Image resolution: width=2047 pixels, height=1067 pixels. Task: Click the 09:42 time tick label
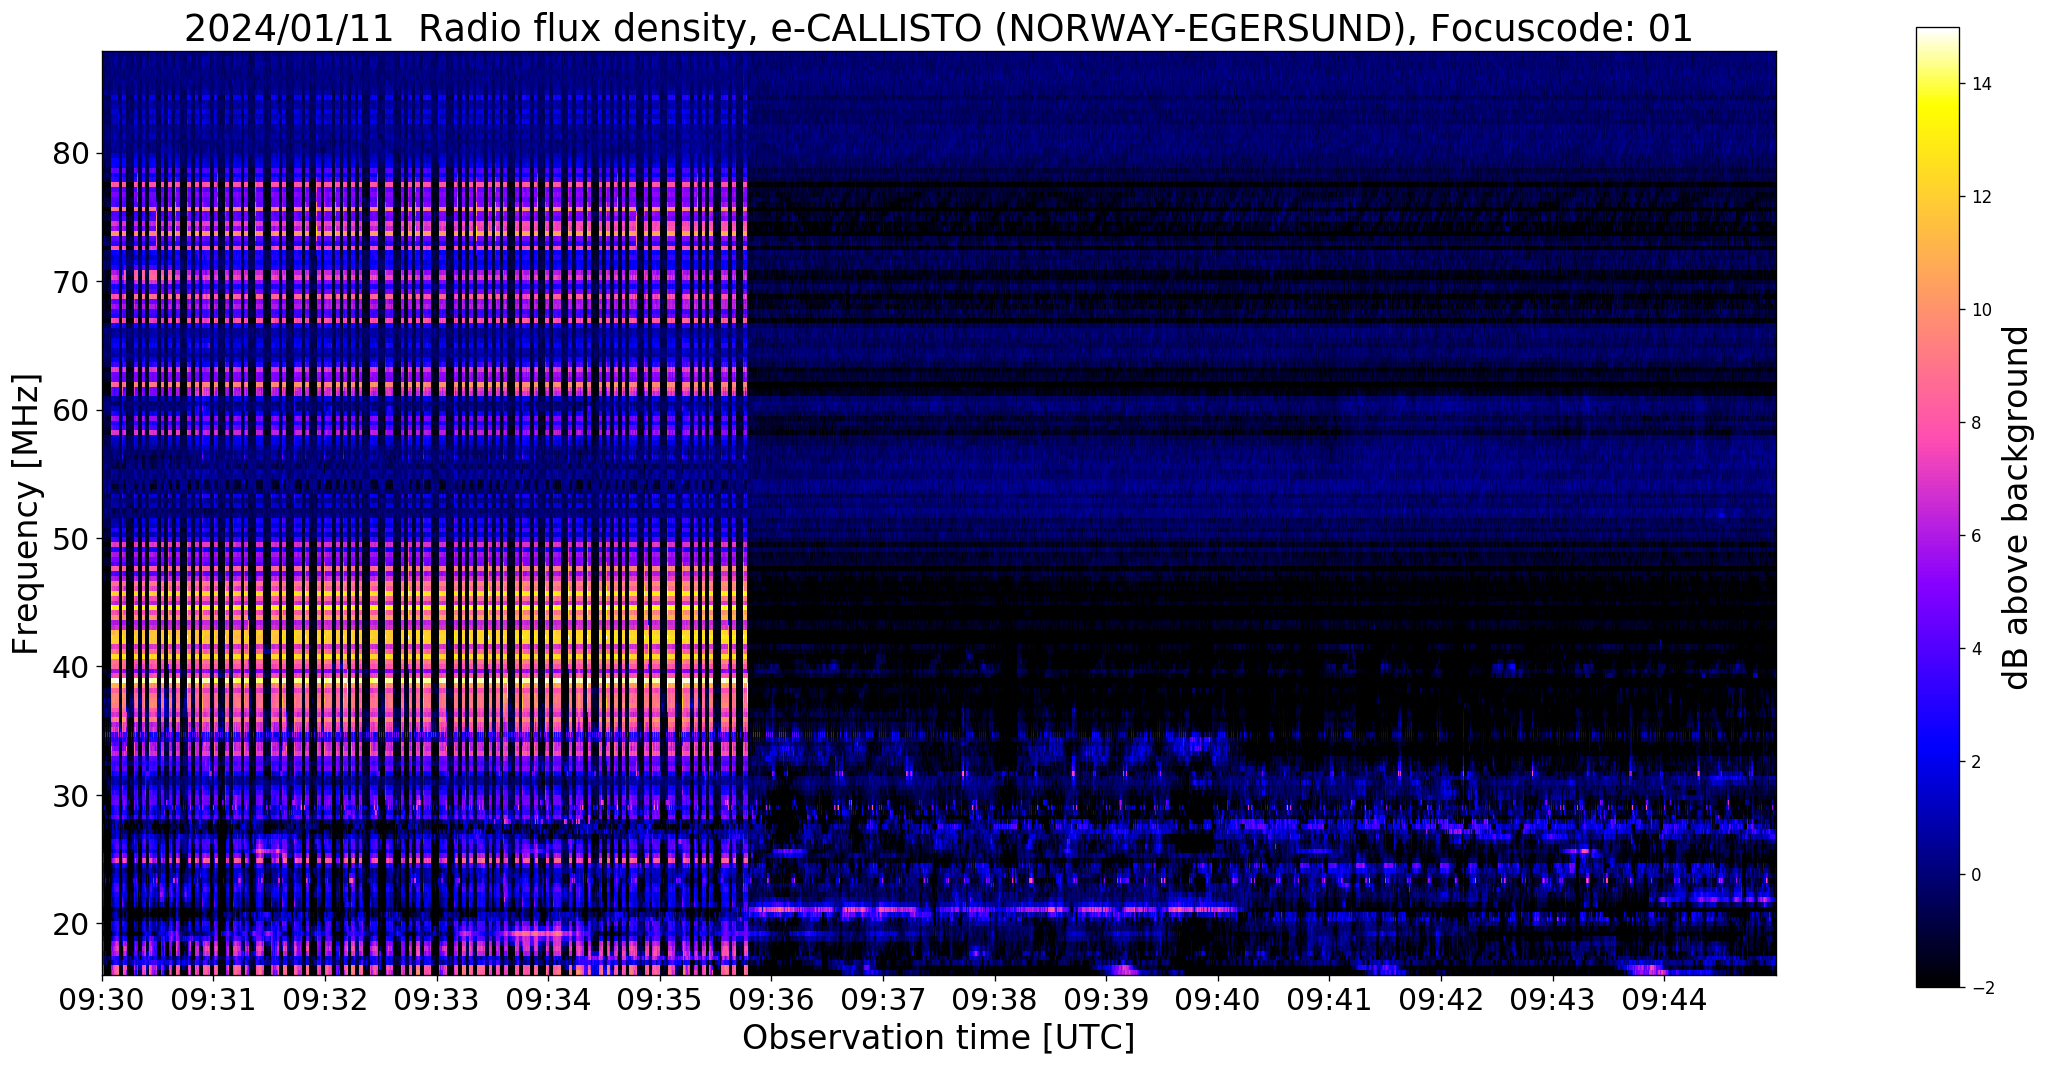tap(1441, 998)
